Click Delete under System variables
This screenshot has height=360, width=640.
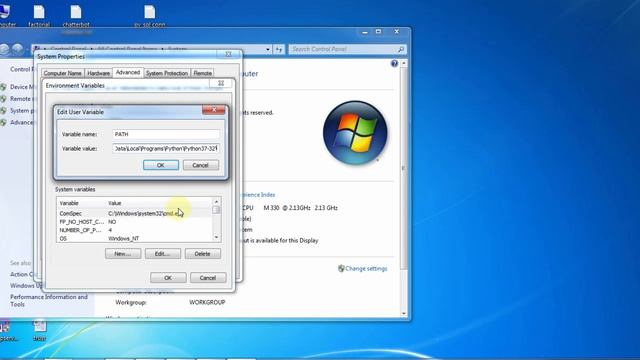(202, 254)
